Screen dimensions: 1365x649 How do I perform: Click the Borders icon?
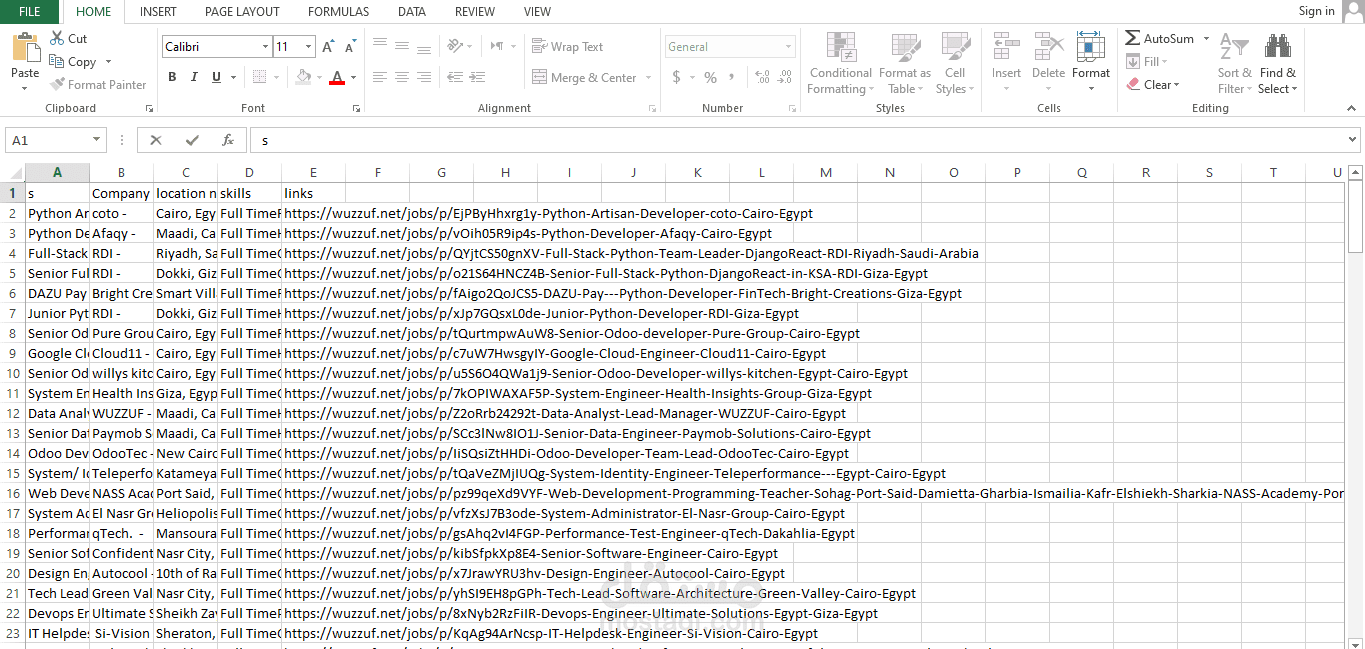[x=259, y=77]
